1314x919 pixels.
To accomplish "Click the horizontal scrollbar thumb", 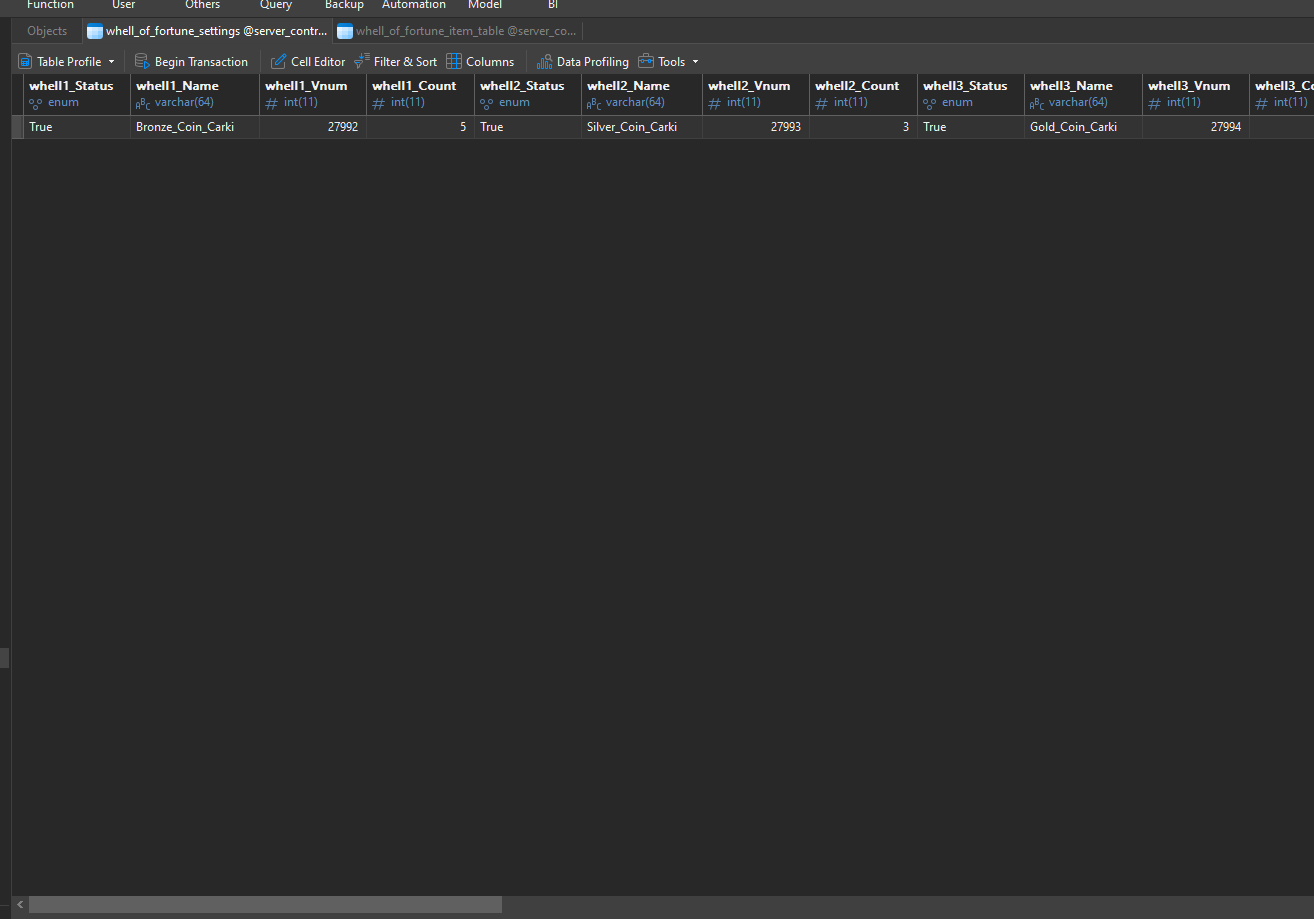I will pyautogui.click(x=265, y=905).
